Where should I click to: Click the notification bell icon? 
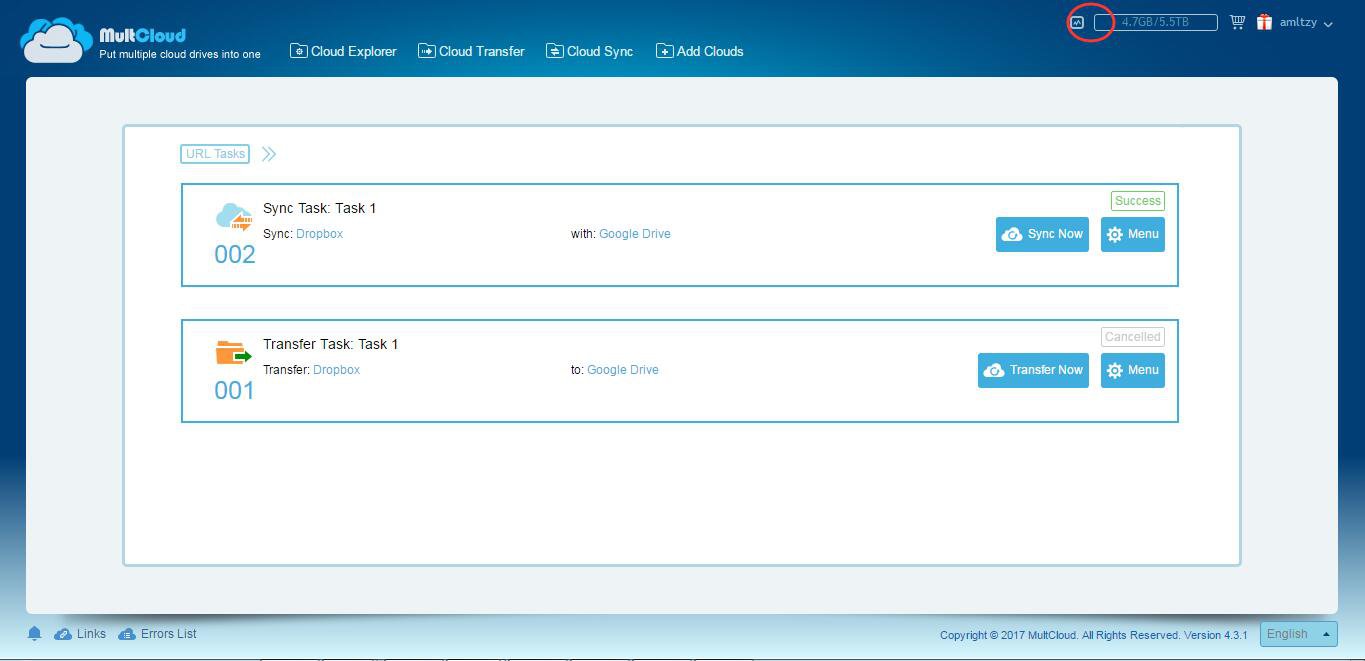pos(34,634)
